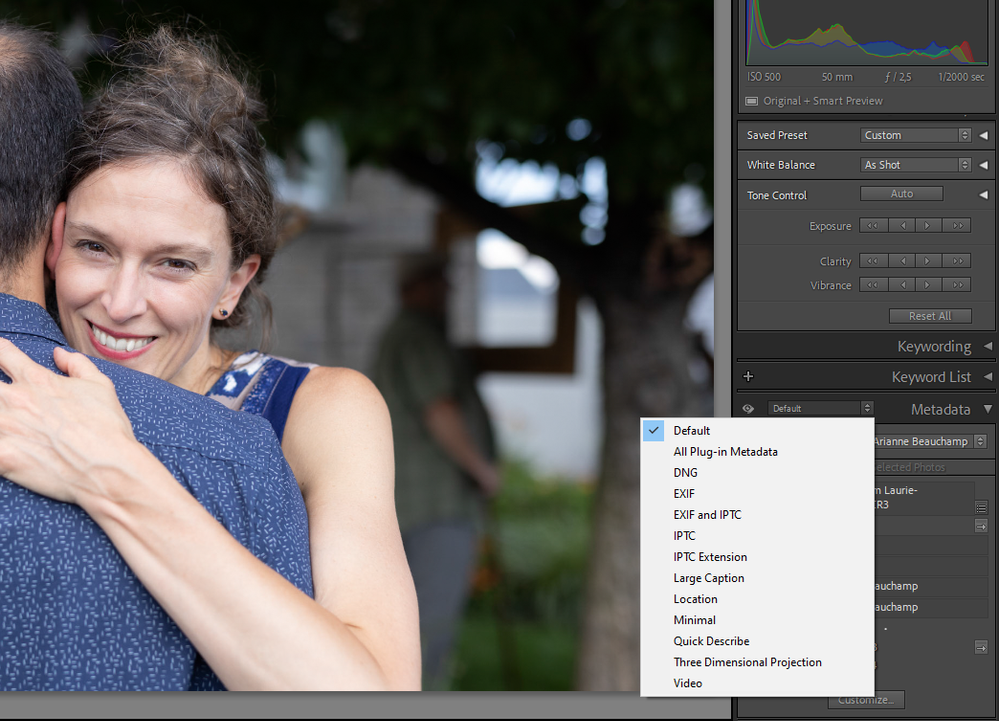999x721 pixels.
Task: Select EXIF and IPTC from the menu
Action: tap(707, 515)
